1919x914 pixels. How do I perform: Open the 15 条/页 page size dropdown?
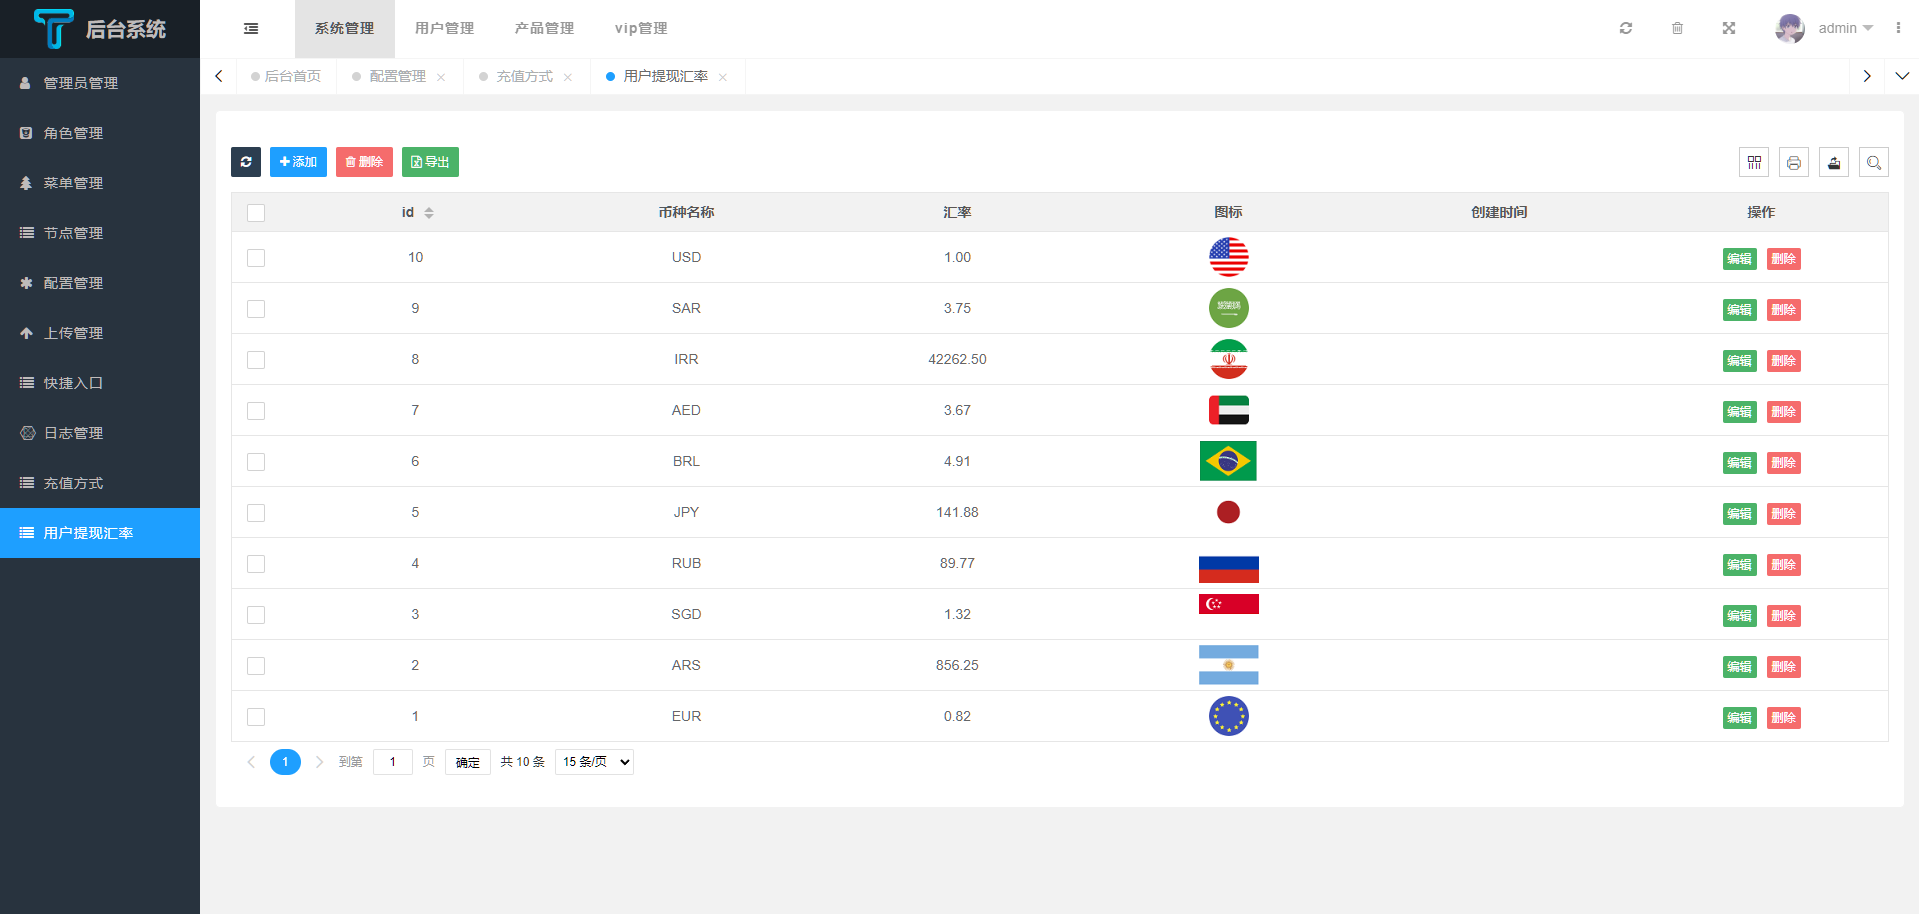[x=595, y=762]
